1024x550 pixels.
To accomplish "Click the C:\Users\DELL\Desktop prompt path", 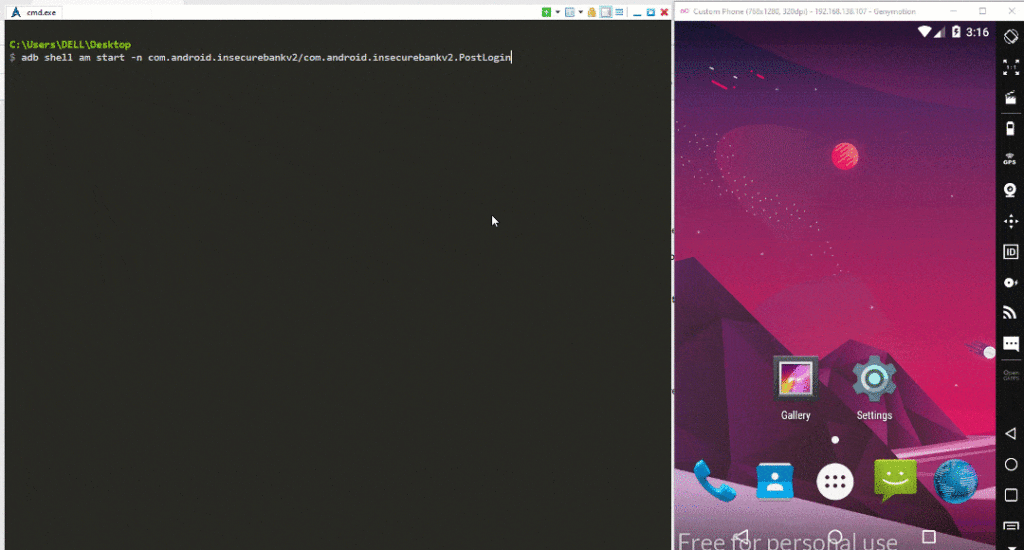I will pyautogui.click(x=70, y=44).
